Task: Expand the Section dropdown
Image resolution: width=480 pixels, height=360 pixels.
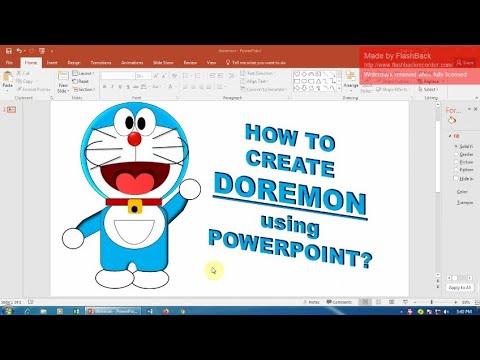Action: coord(84,89)
